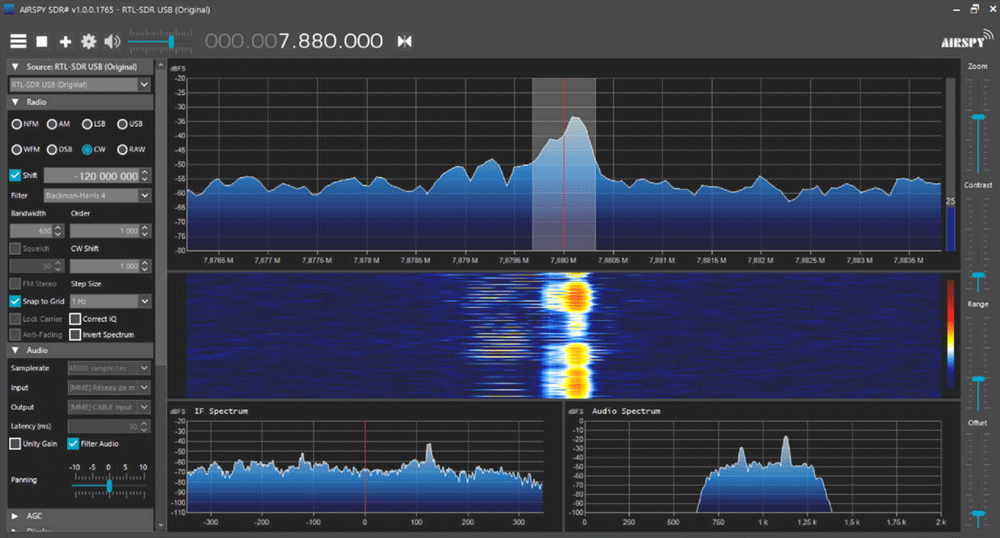The width and height of the screenshot is (1000, 538).
Task: Adjust the Zoom slider handle
Action: coord(978,117)
